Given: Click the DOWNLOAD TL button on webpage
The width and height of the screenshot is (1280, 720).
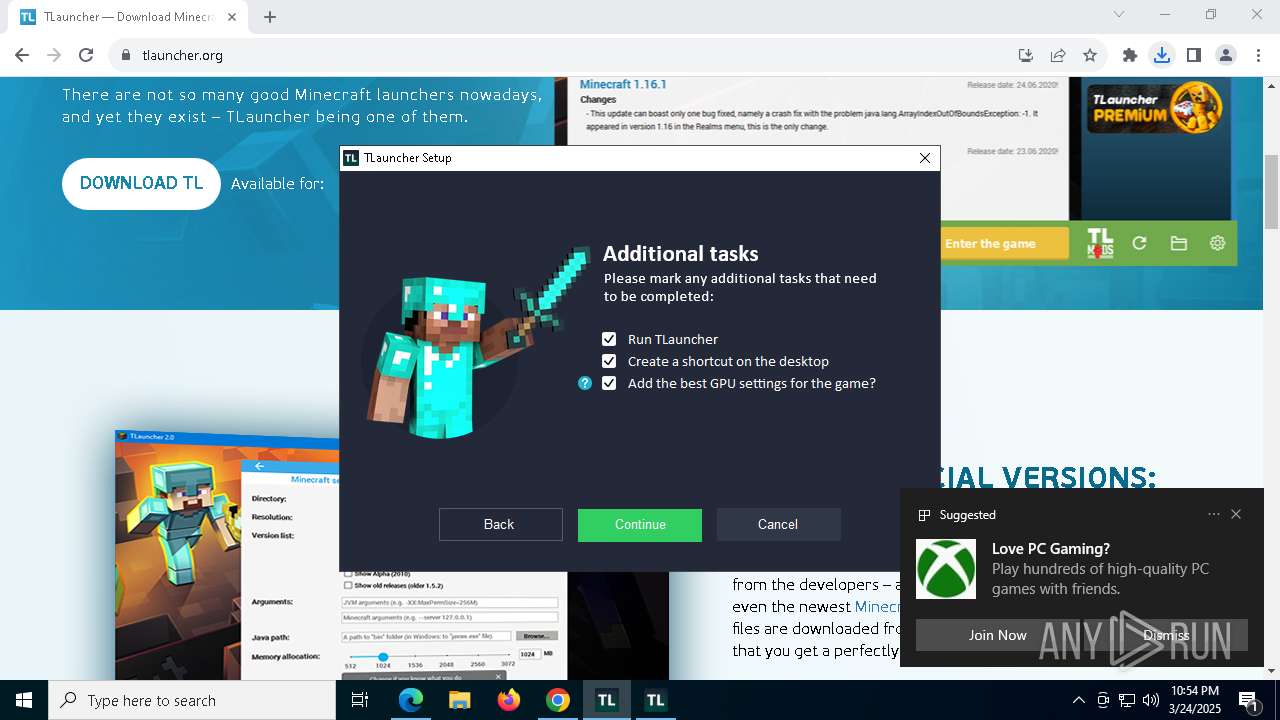Looking at the screenshot, I should click(141, 184).
